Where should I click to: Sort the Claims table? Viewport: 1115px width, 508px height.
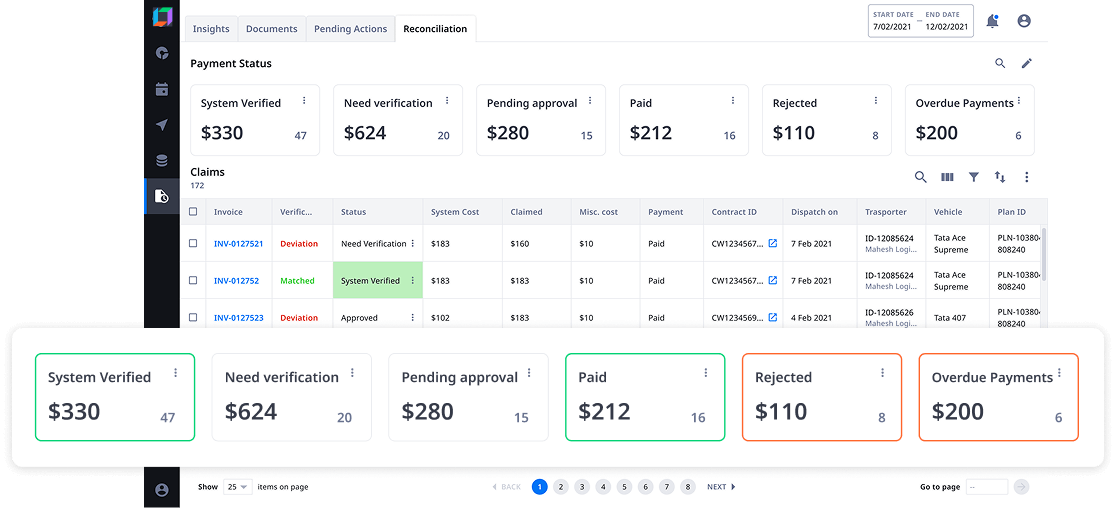point(1000,177)
